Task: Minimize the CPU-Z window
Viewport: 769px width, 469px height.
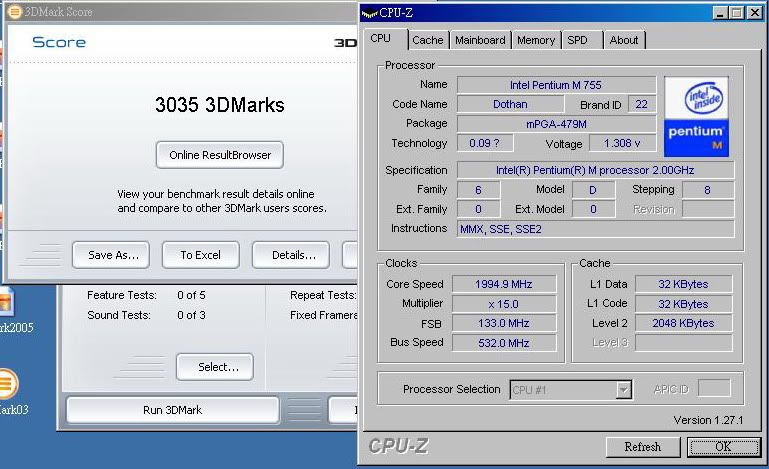Action: (720, 13)
